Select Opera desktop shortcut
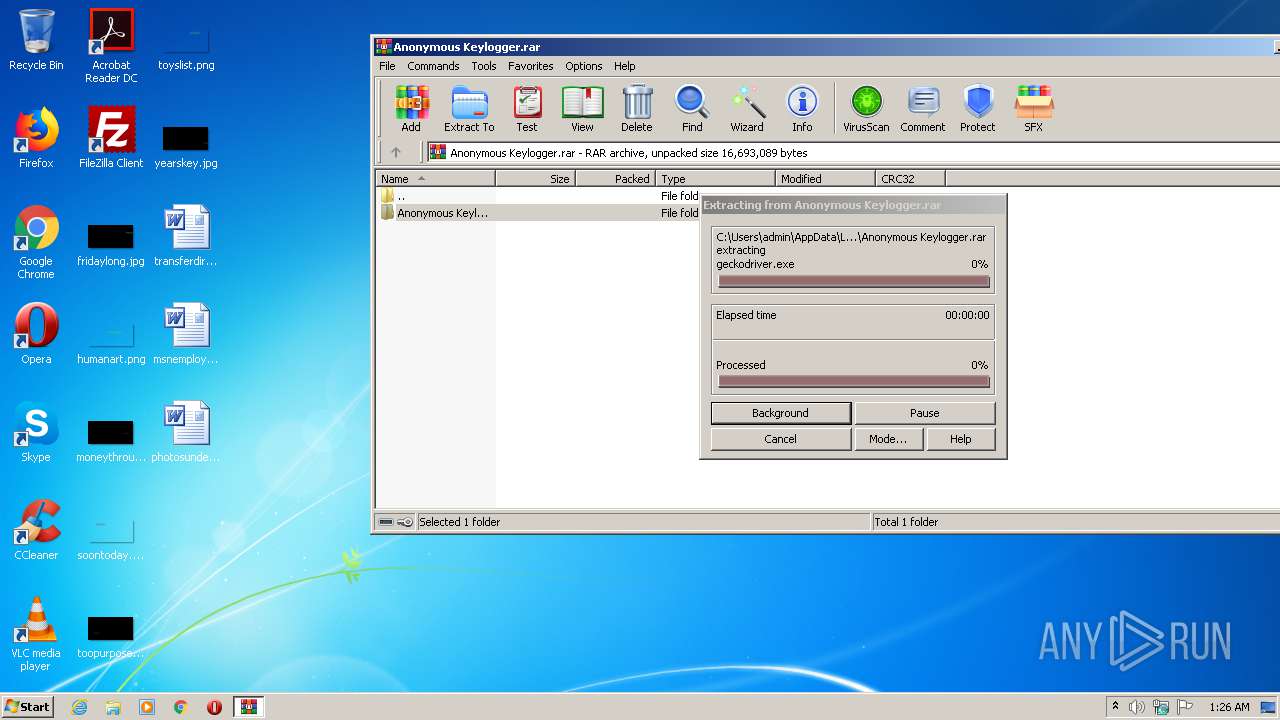 36,334
